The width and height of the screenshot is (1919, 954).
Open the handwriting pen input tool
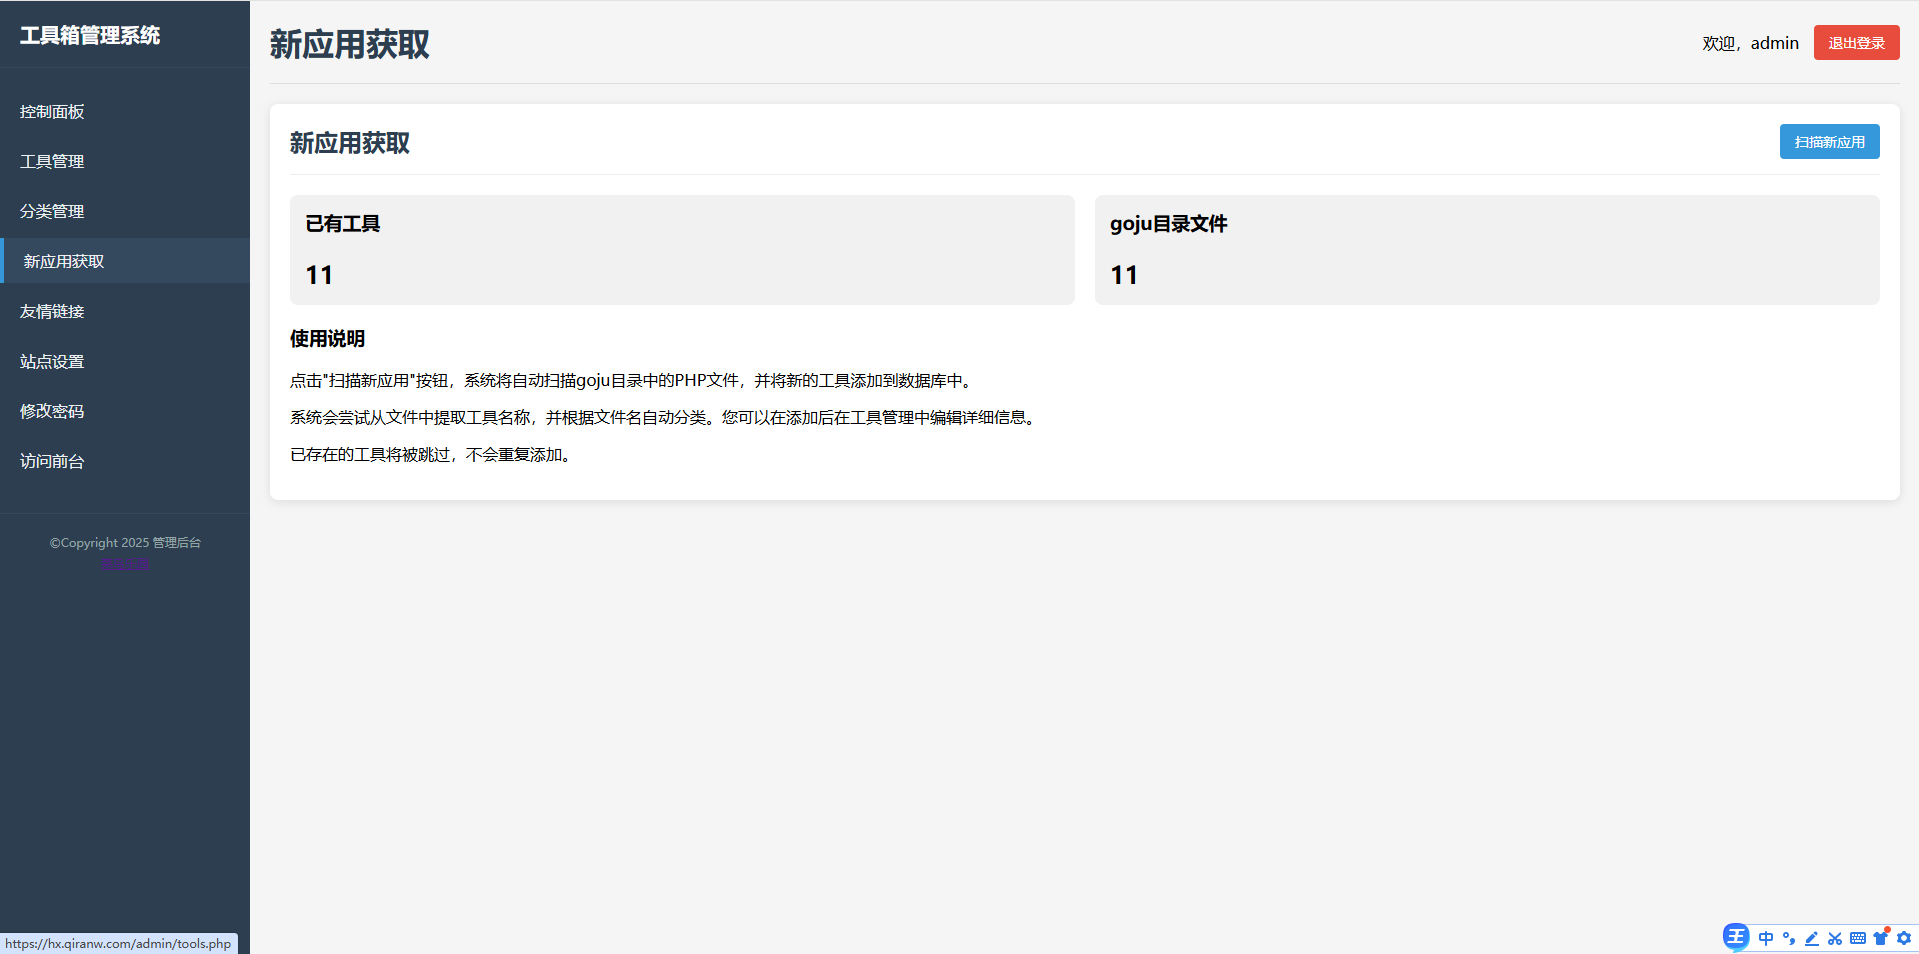[1812, 939]
